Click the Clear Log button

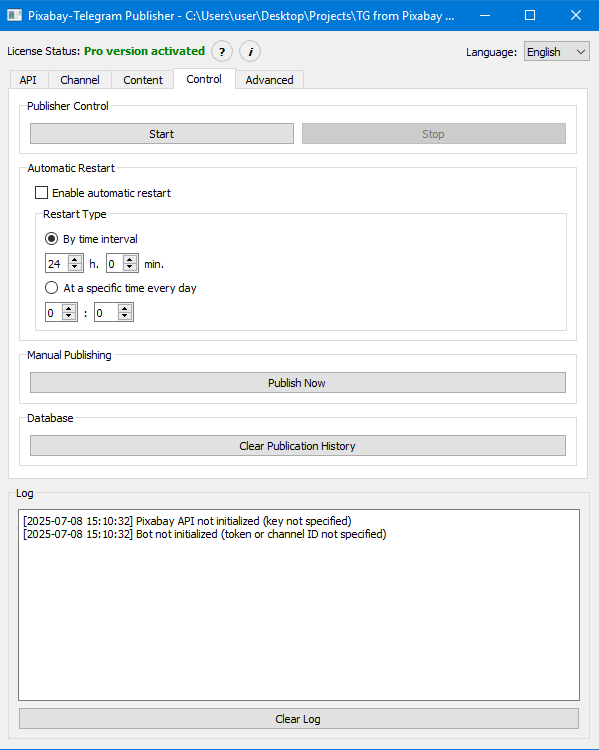point(299,719)
